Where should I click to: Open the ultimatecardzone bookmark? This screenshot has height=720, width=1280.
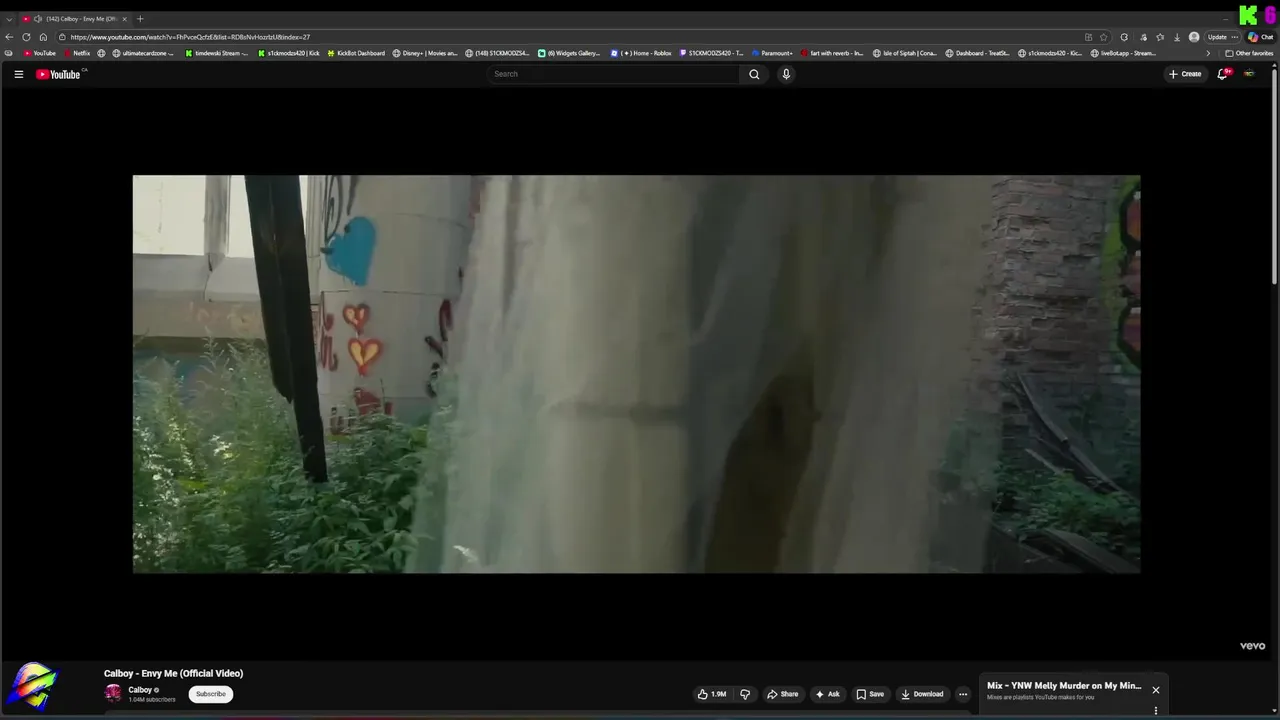[142, 53]
